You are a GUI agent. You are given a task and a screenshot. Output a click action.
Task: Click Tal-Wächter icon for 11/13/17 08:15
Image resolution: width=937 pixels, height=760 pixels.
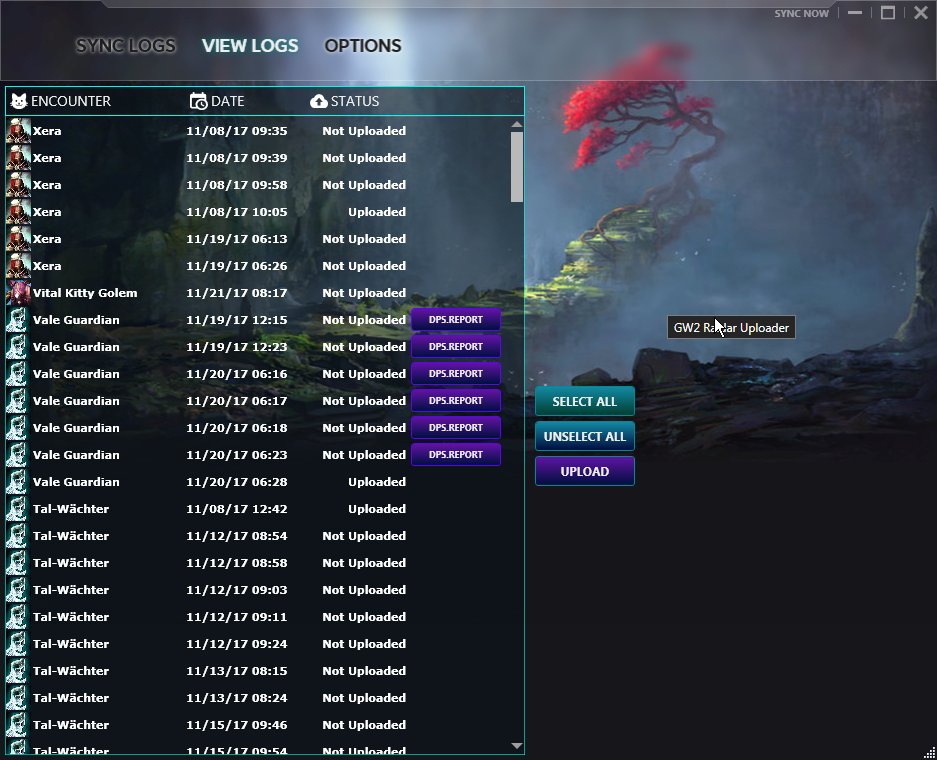click(x=18, y=670)
